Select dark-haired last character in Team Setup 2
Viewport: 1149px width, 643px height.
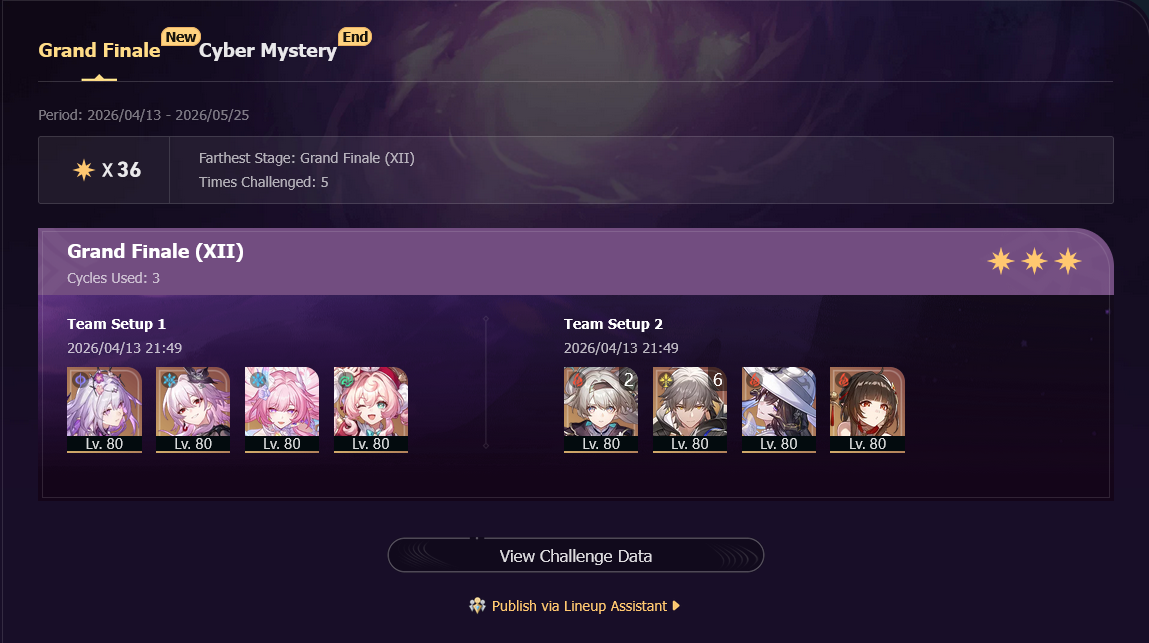[868, 410]
